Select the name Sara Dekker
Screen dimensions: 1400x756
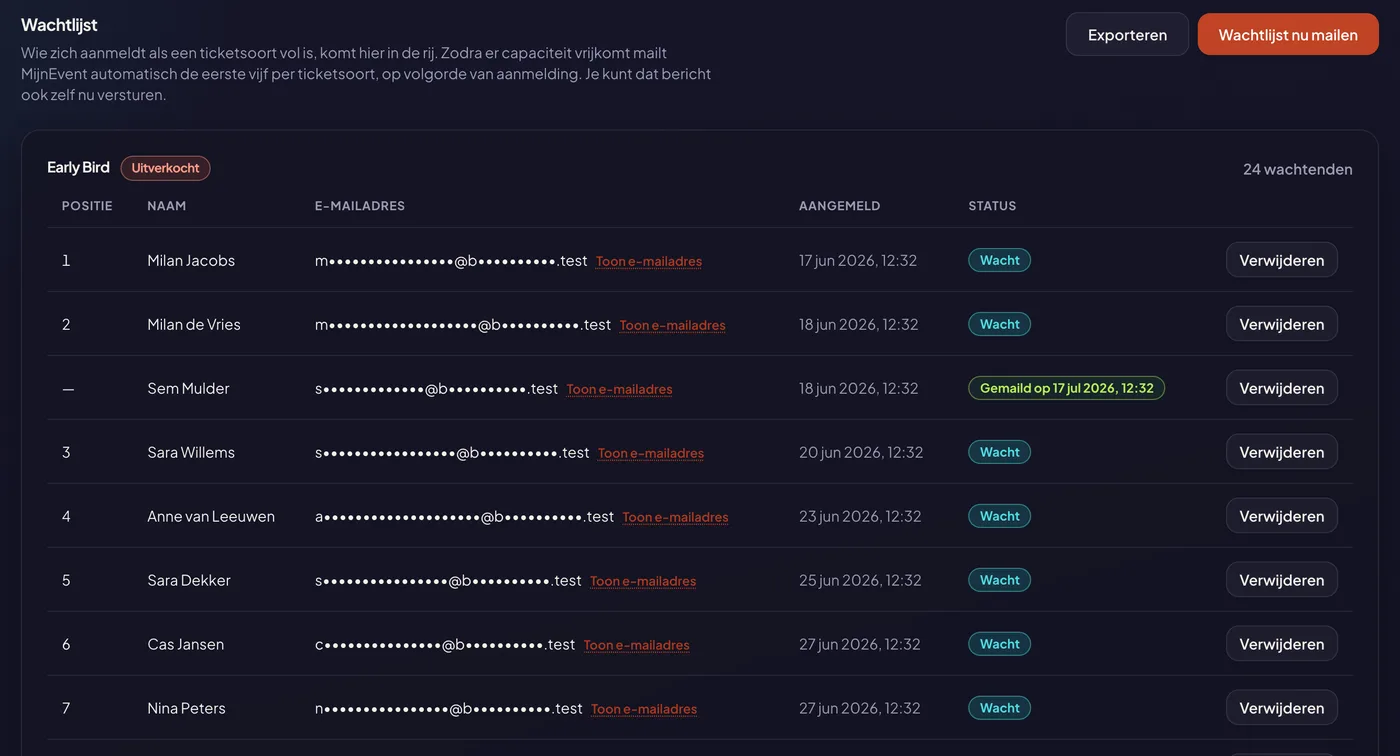(189, 580)
